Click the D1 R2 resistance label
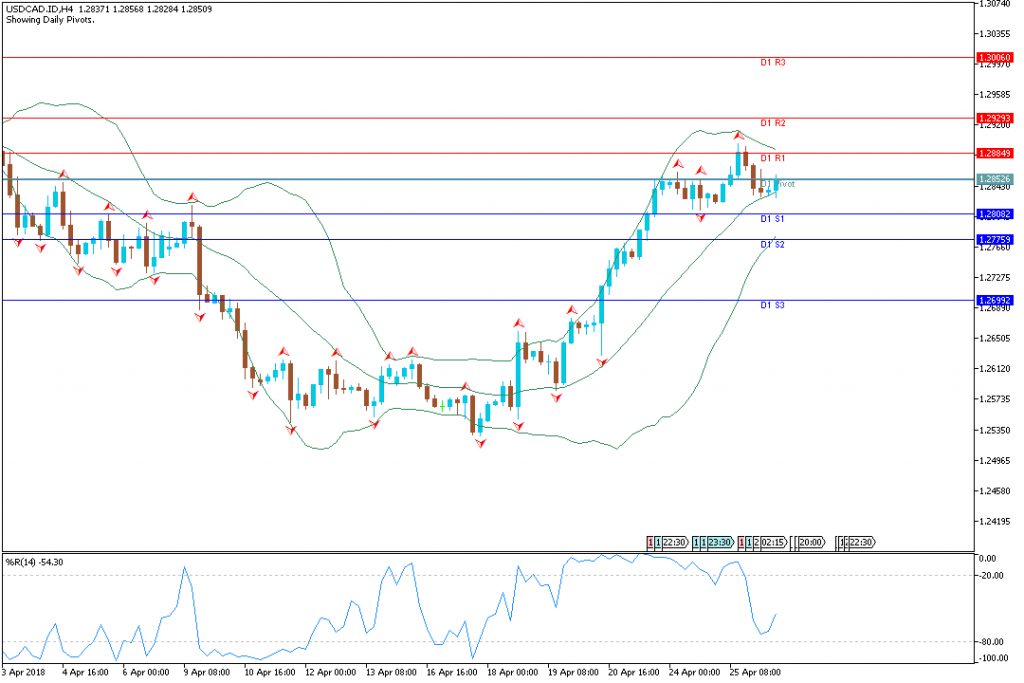This screenshot has width=1024, height=683. 772,123
